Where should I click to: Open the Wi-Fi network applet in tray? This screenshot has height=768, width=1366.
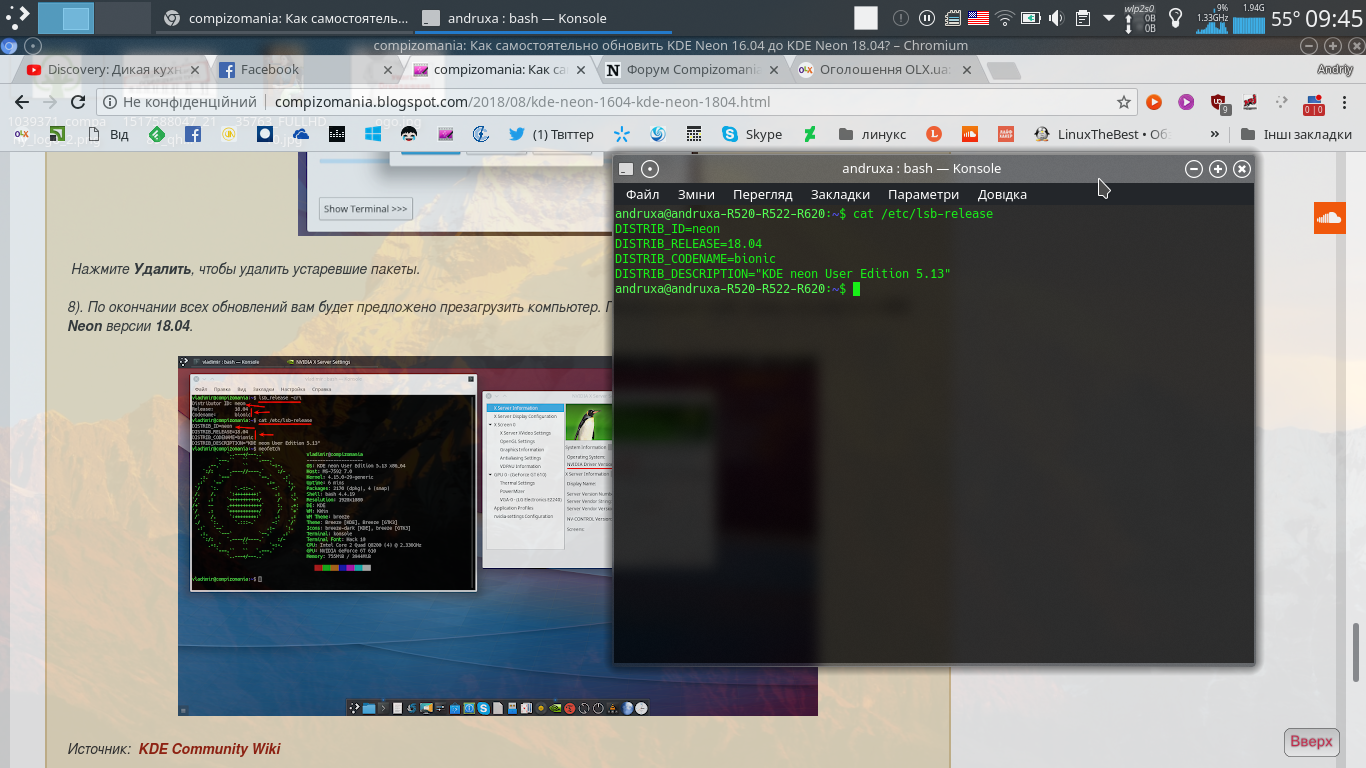click(1004, 18)
